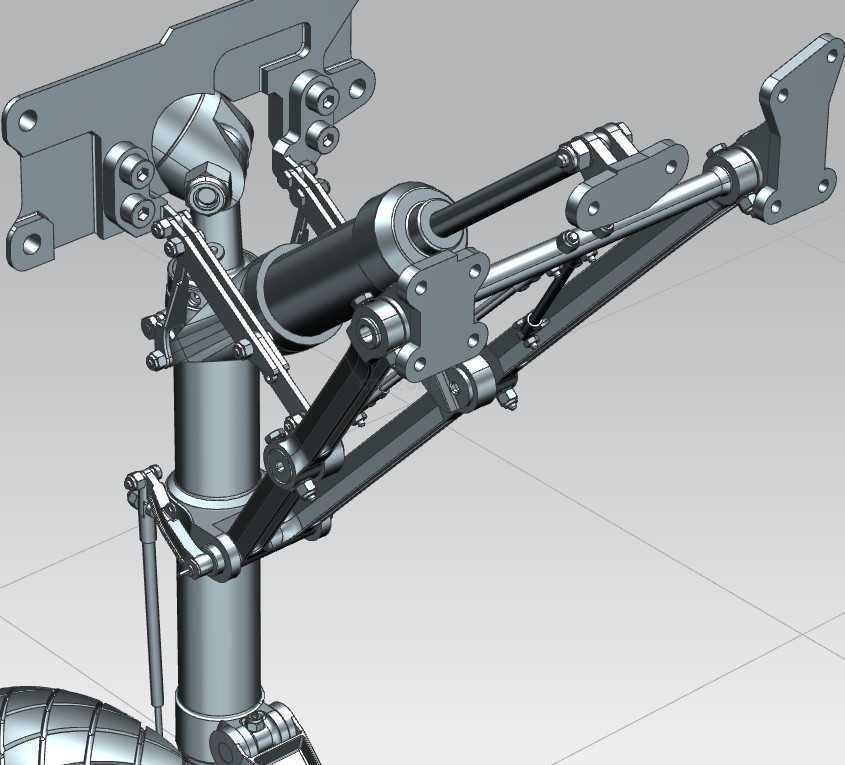Select the axle fork at the strut bottom
This screenshot has width=845, height=765.
click(265, 740)
